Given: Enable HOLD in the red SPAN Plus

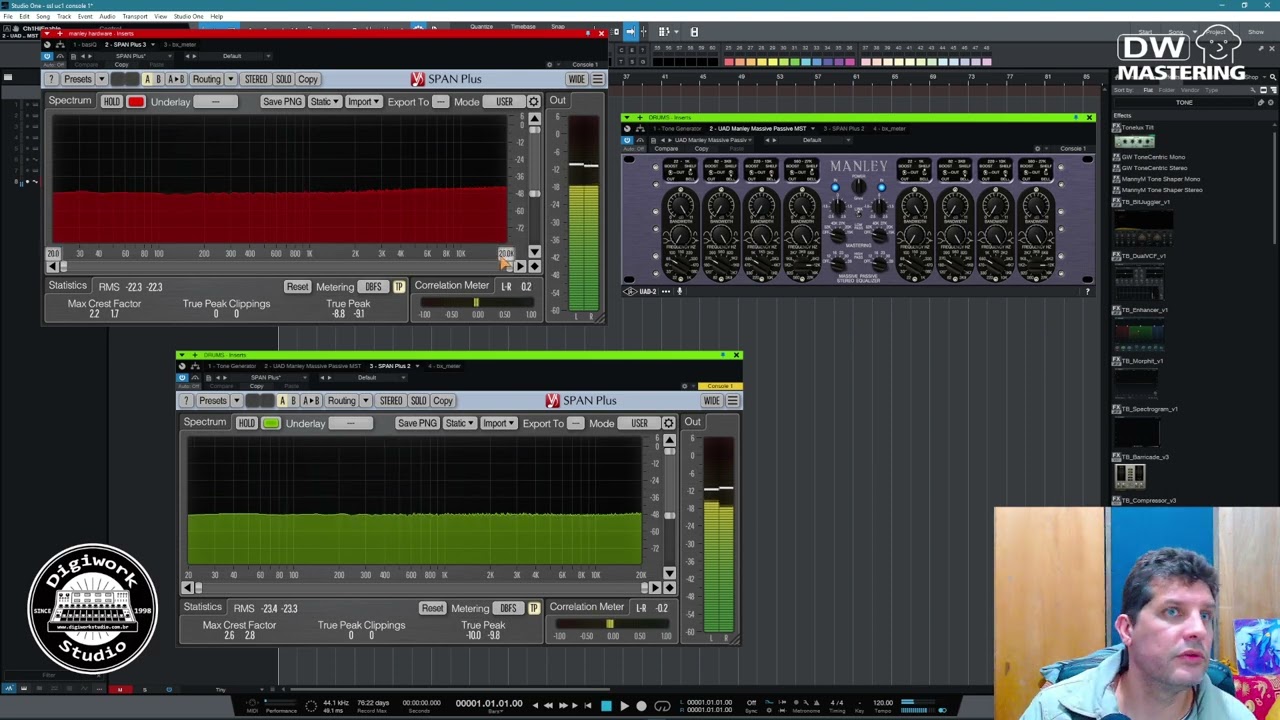Looking at the screenshot, I should 111,102.
